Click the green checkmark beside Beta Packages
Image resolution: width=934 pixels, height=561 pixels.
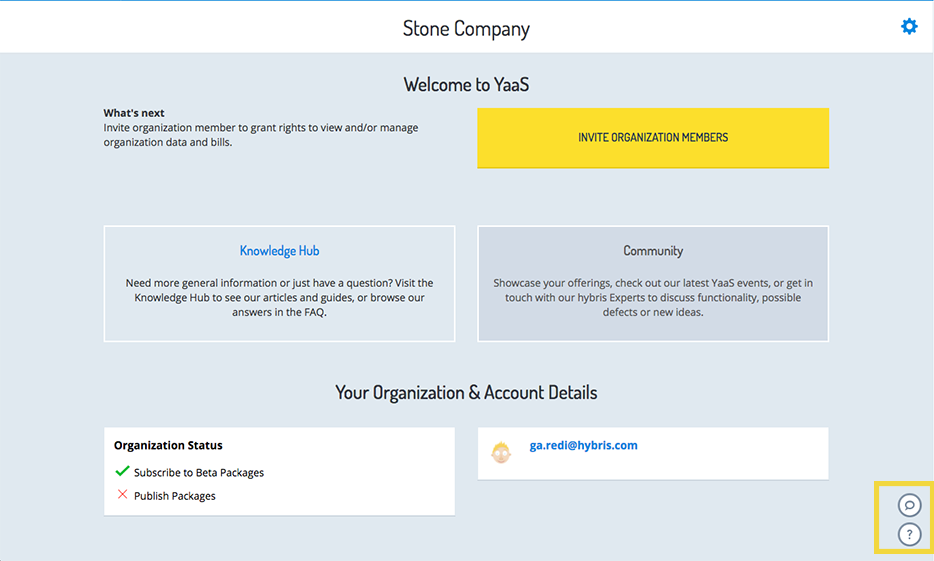pos(122,471)
